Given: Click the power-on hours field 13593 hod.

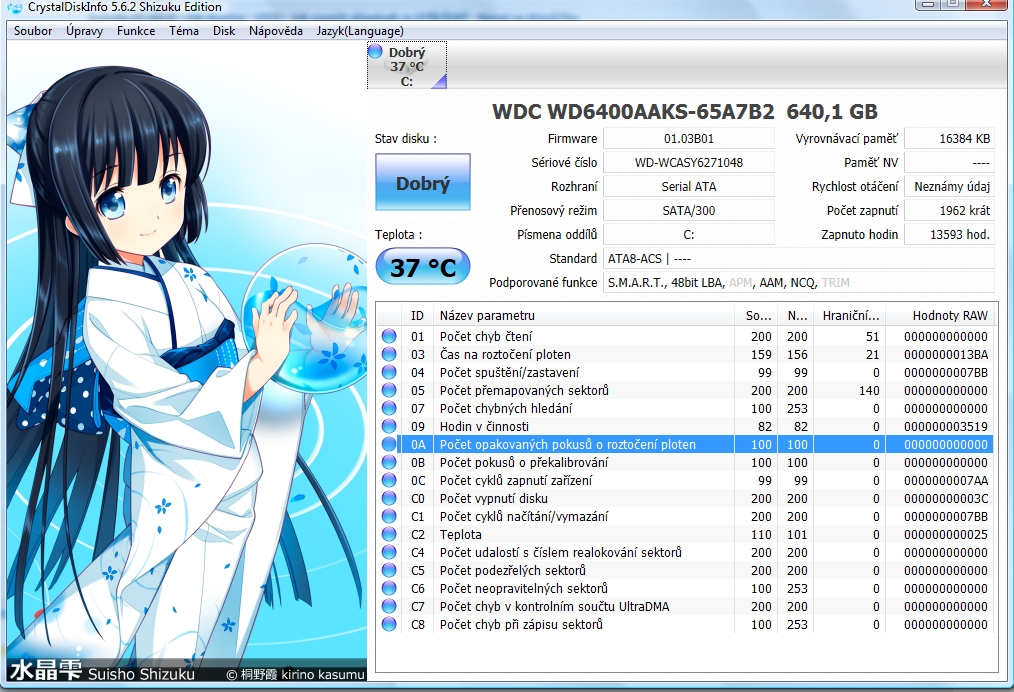Looking at the screenshot, I should 949,234.
